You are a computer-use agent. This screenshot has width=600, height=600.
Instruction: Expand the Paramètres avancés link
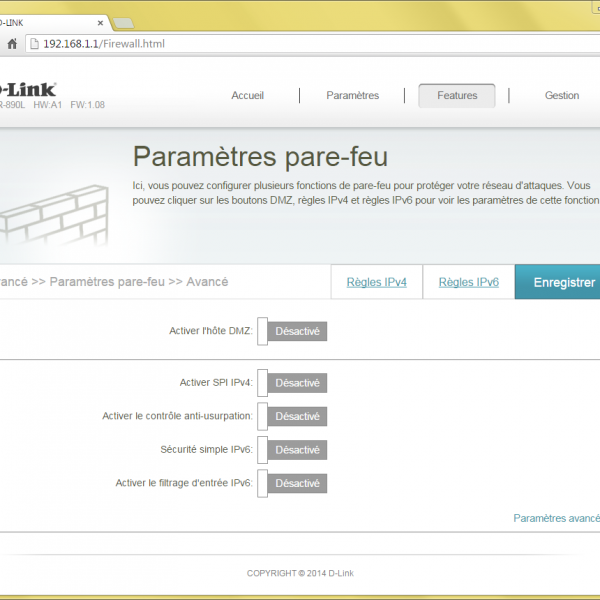click(x=556, y=518)
